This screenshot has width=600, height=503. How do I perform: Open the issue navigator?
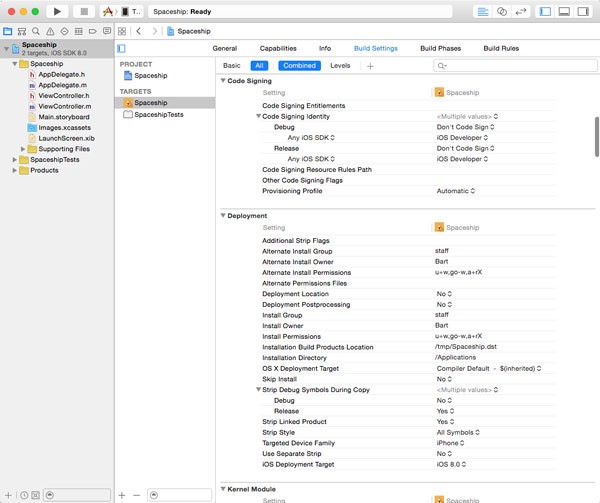[50, 31]
